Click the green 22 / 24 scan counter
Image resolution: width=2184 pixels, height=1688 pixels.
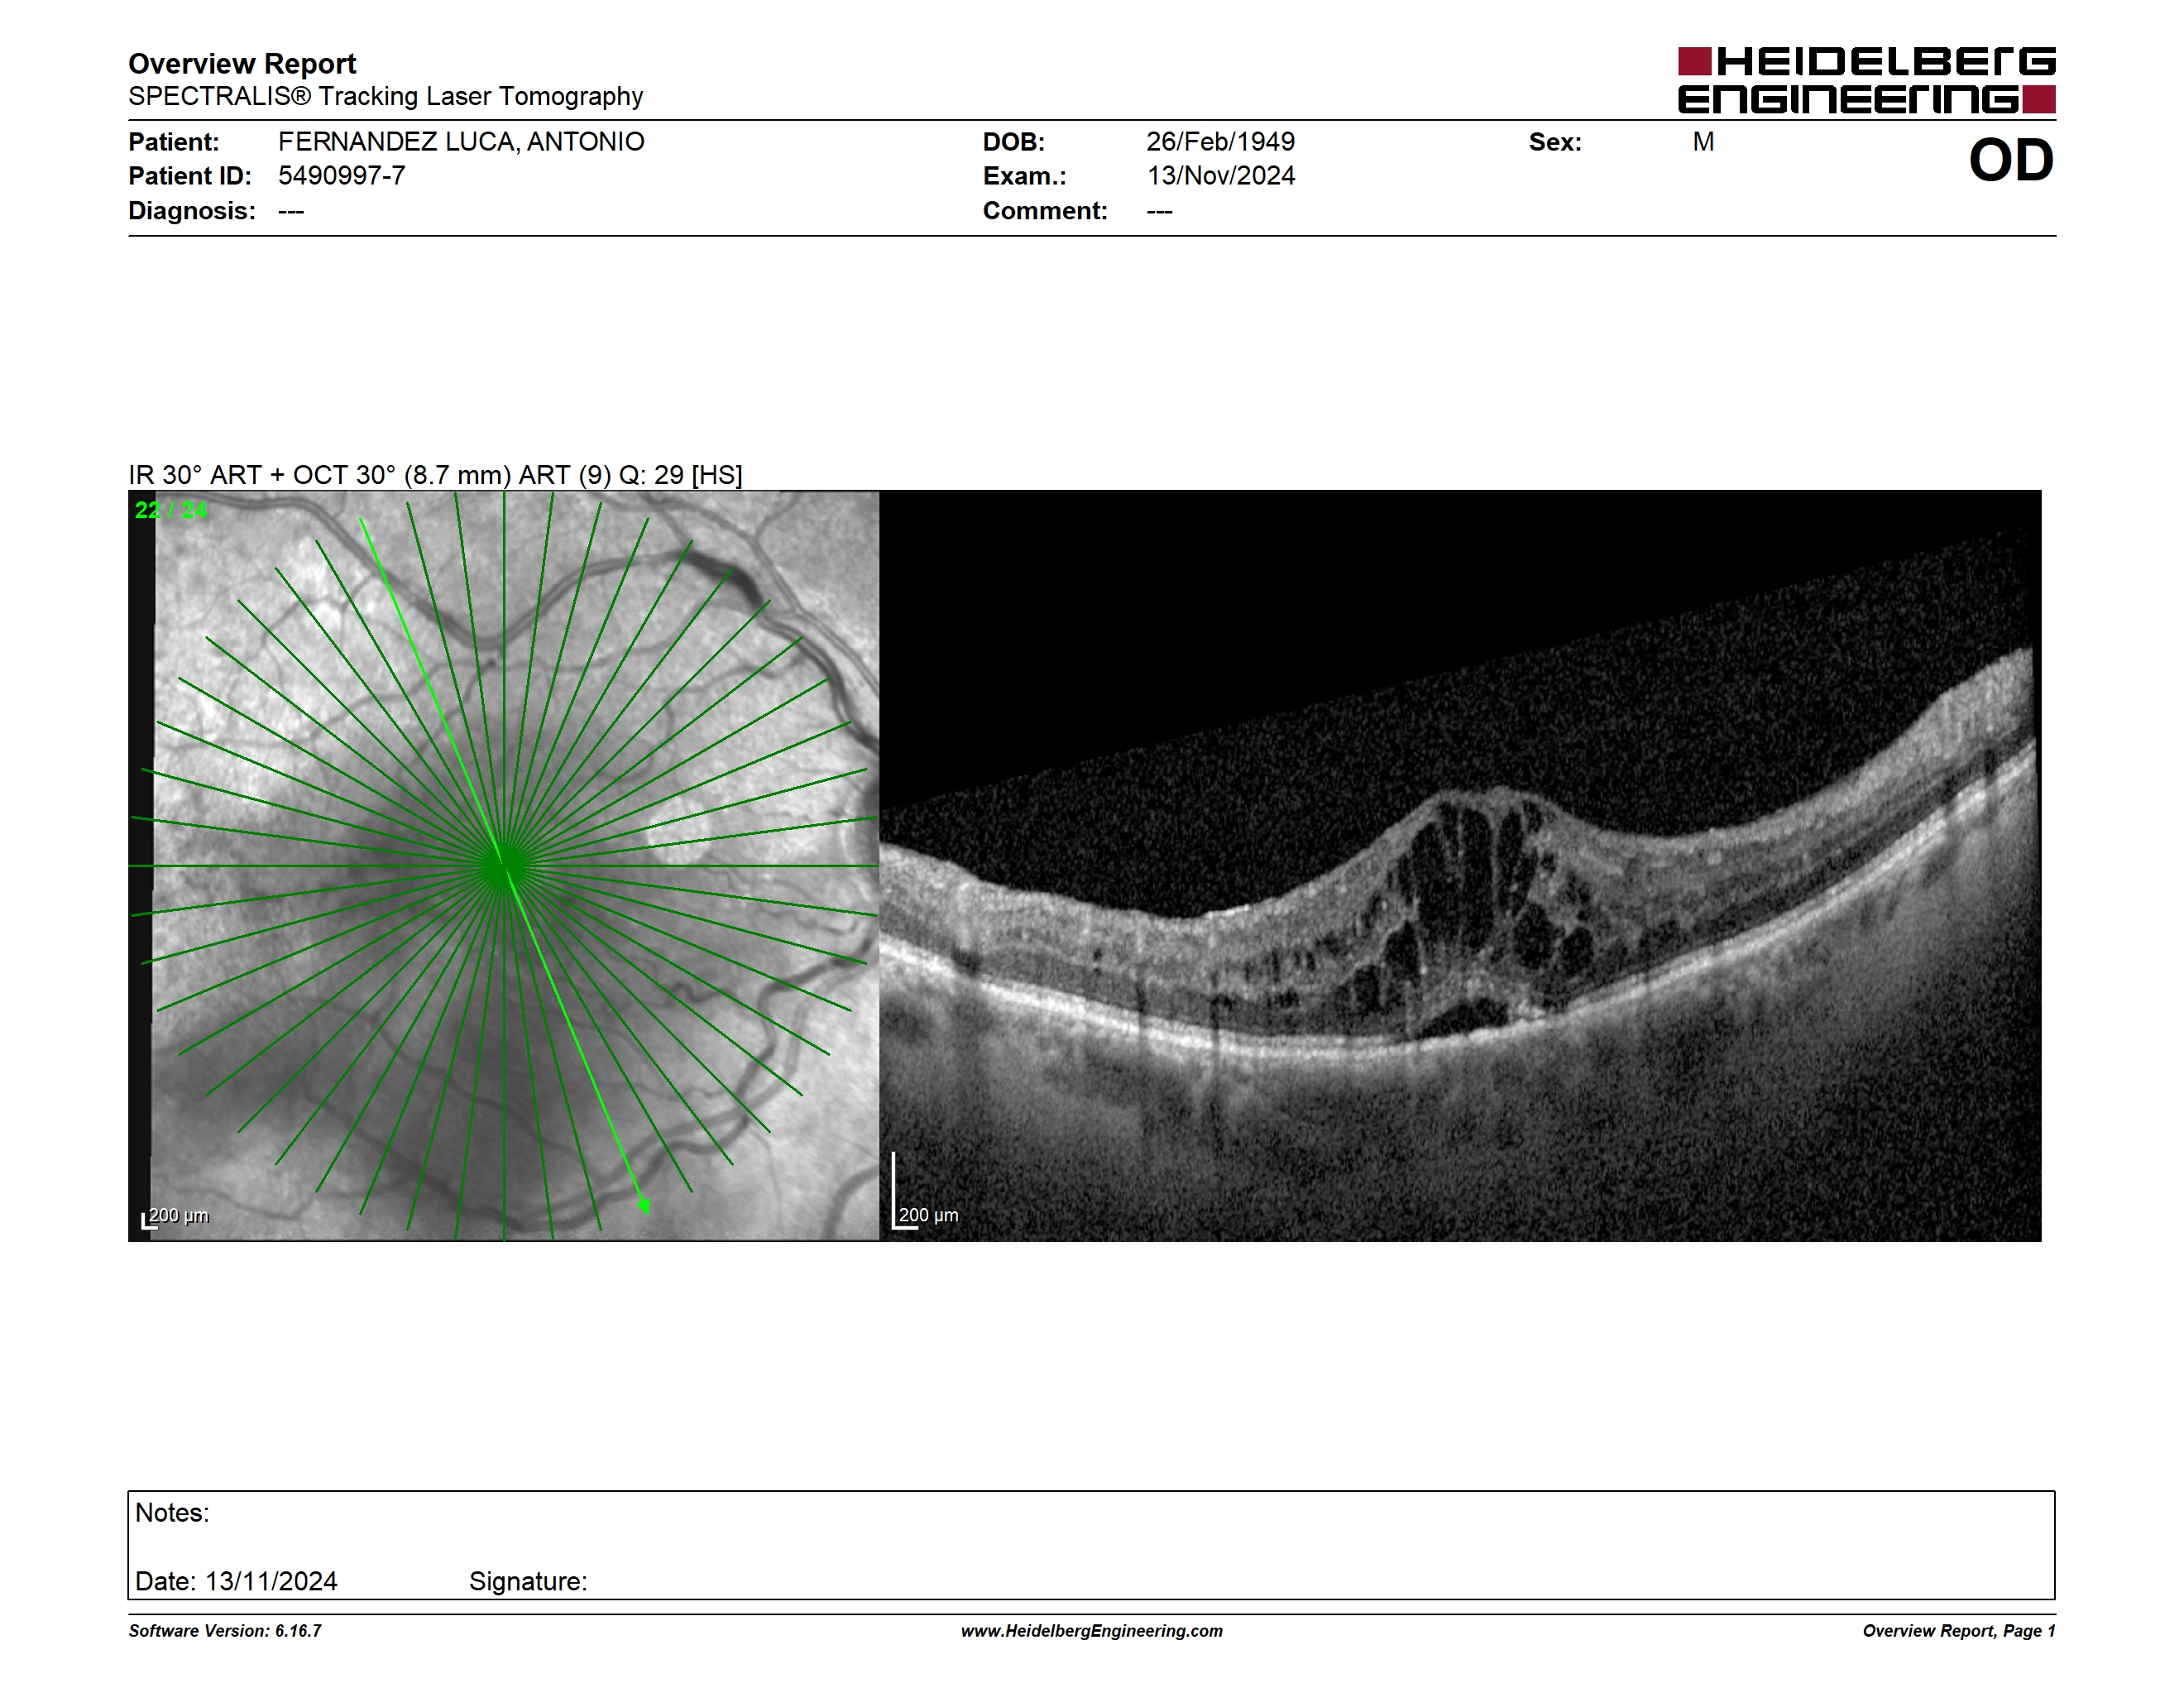tap(171, 510)
